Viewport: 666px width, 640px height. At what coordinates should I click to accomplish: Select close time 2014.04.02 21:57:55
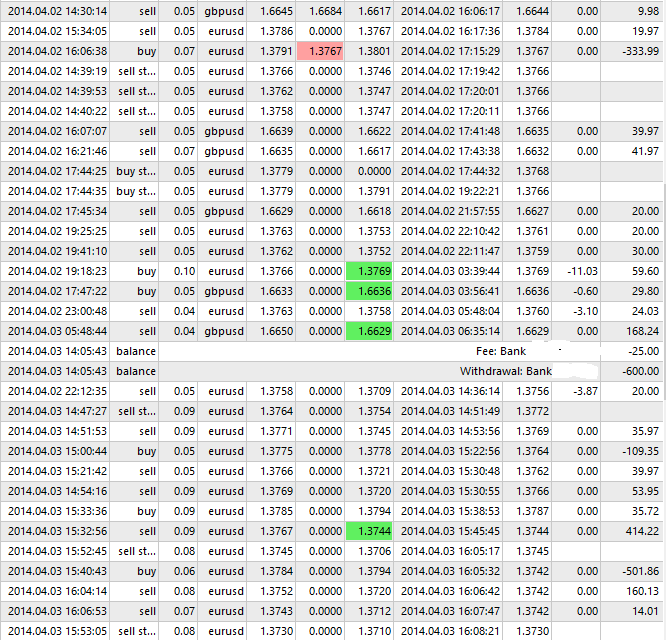point(450,211)
